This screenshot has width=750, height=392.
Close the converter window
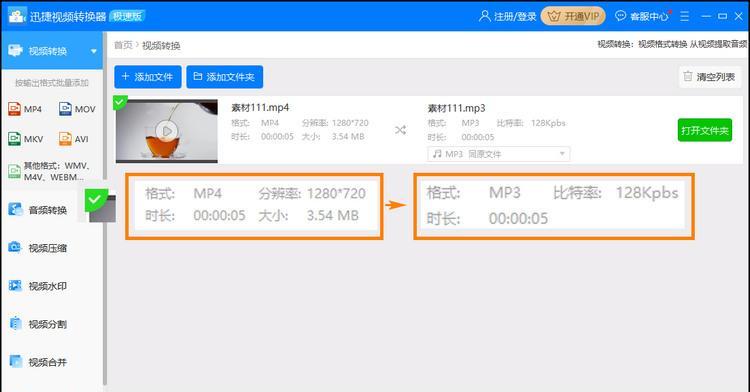(739, 16)
